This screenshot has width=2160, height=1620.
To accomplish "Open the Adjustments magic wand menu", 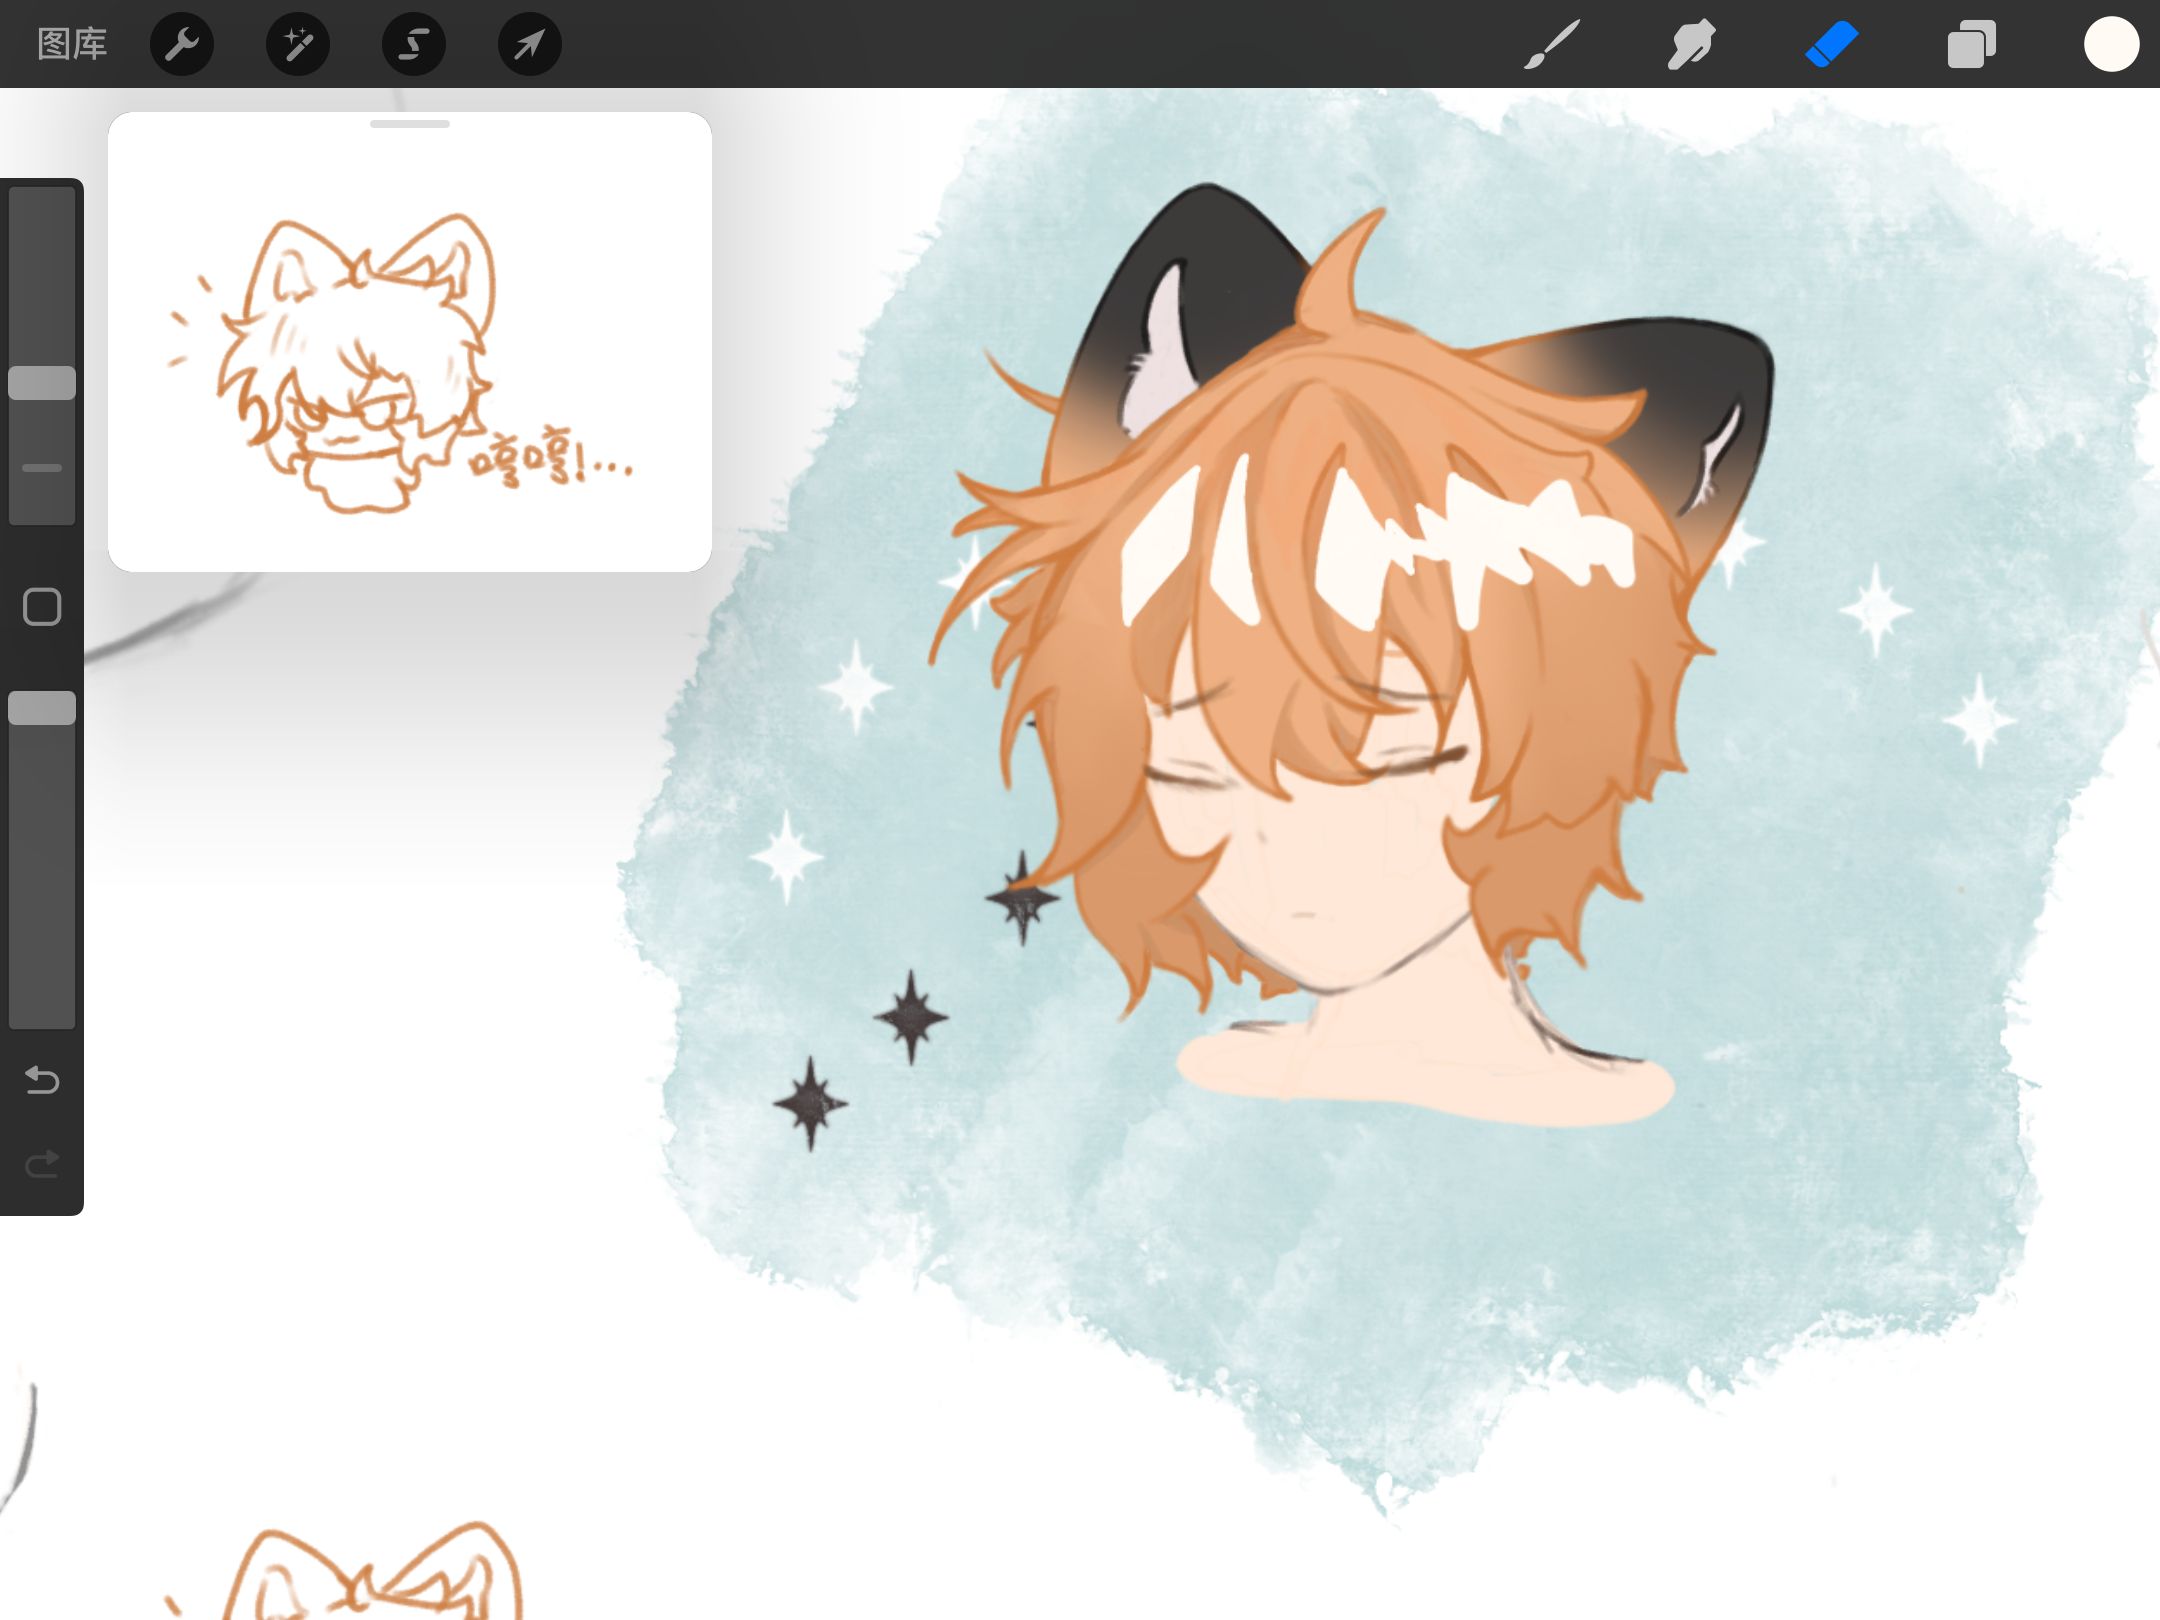I will (x=298, y=44).
